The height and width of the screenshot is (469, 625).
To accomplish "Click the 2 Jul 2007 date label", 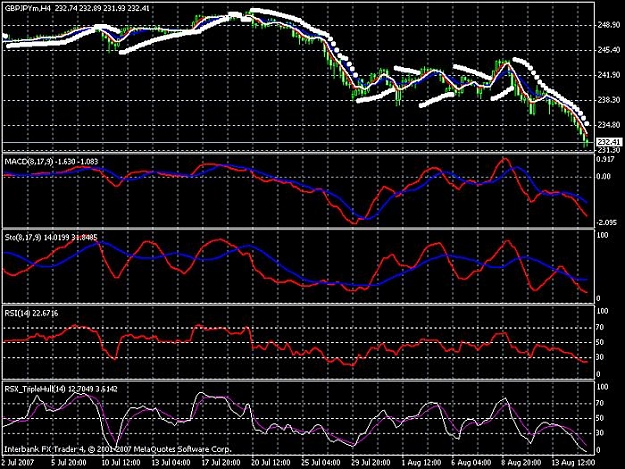I will tap(18, 463).
